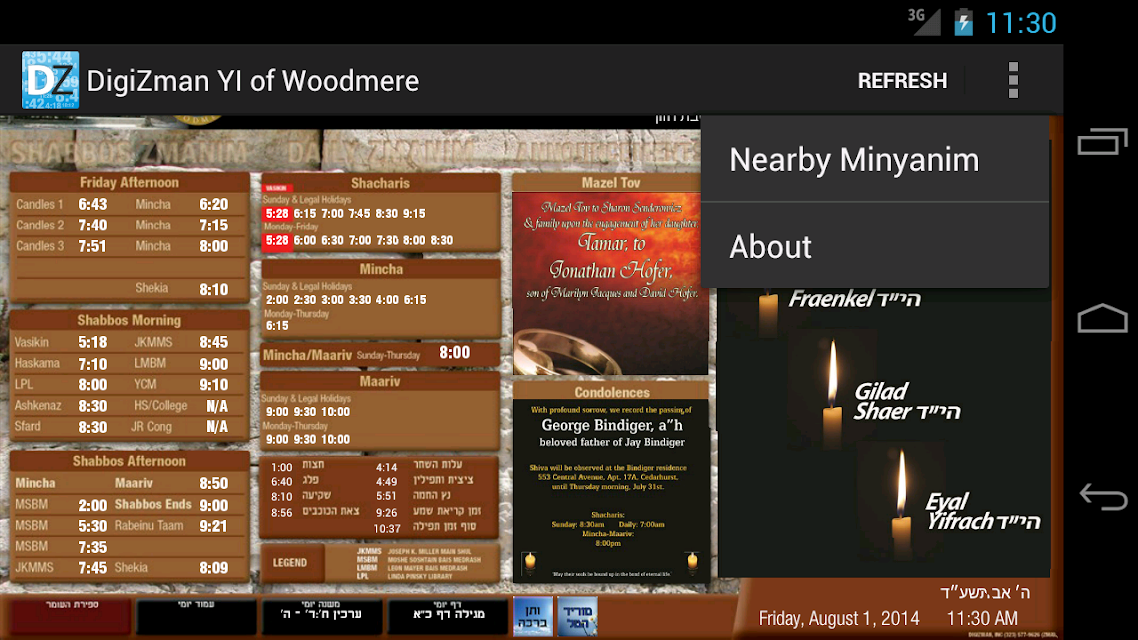The image size is (1138, 640).
Task: Tap the 'DigiZman YI of Woodmere' title
Action: 253,81
